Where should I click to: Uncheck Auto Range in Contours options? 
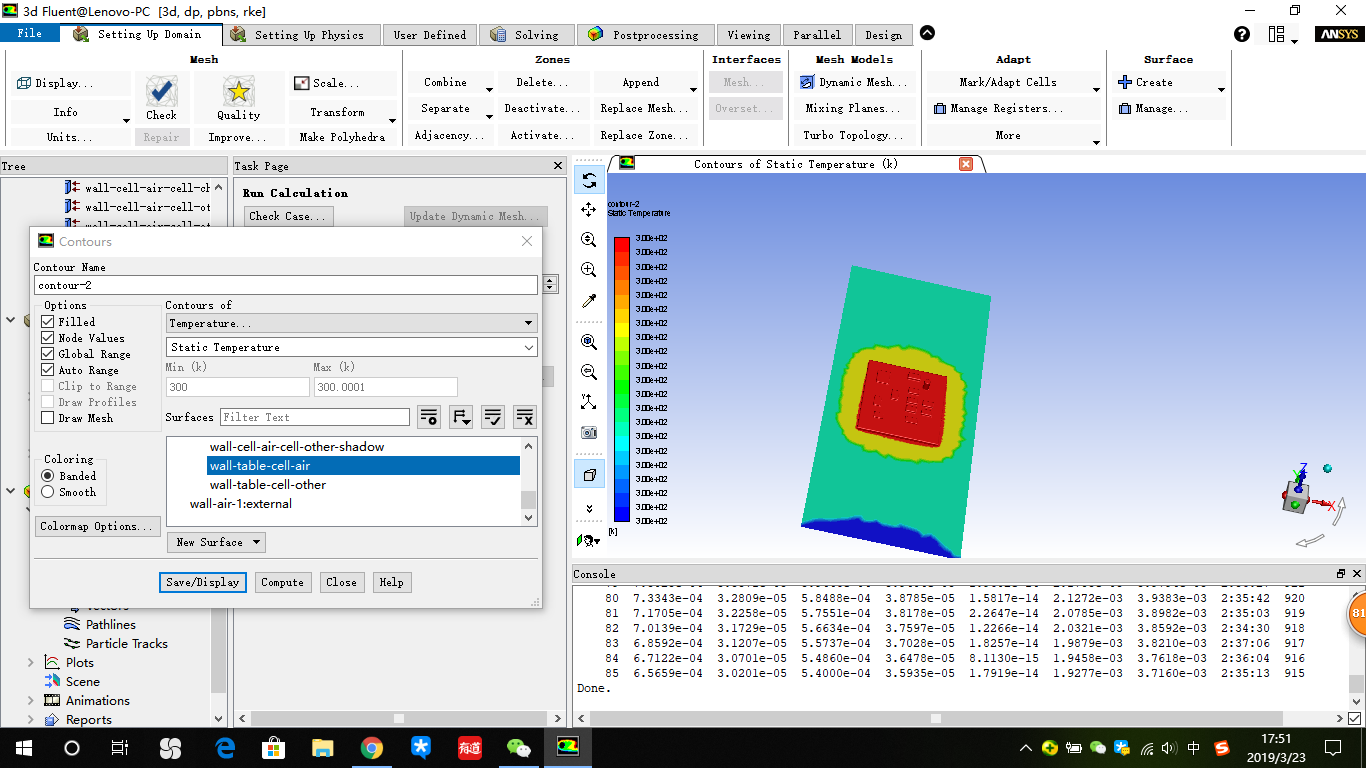click(49, 369)
